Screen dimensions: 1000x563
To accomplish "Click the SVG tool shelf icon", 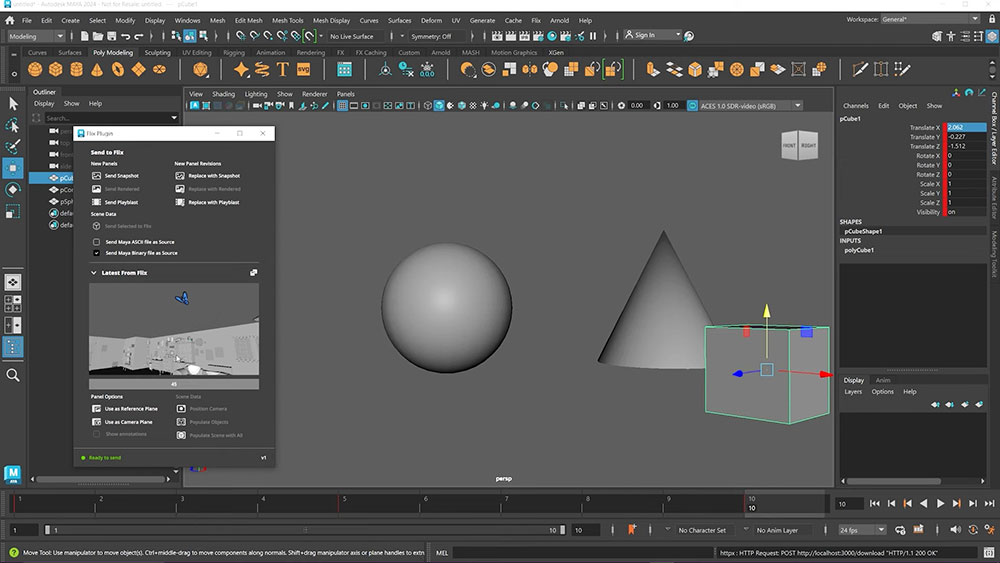I will (304, 69).
